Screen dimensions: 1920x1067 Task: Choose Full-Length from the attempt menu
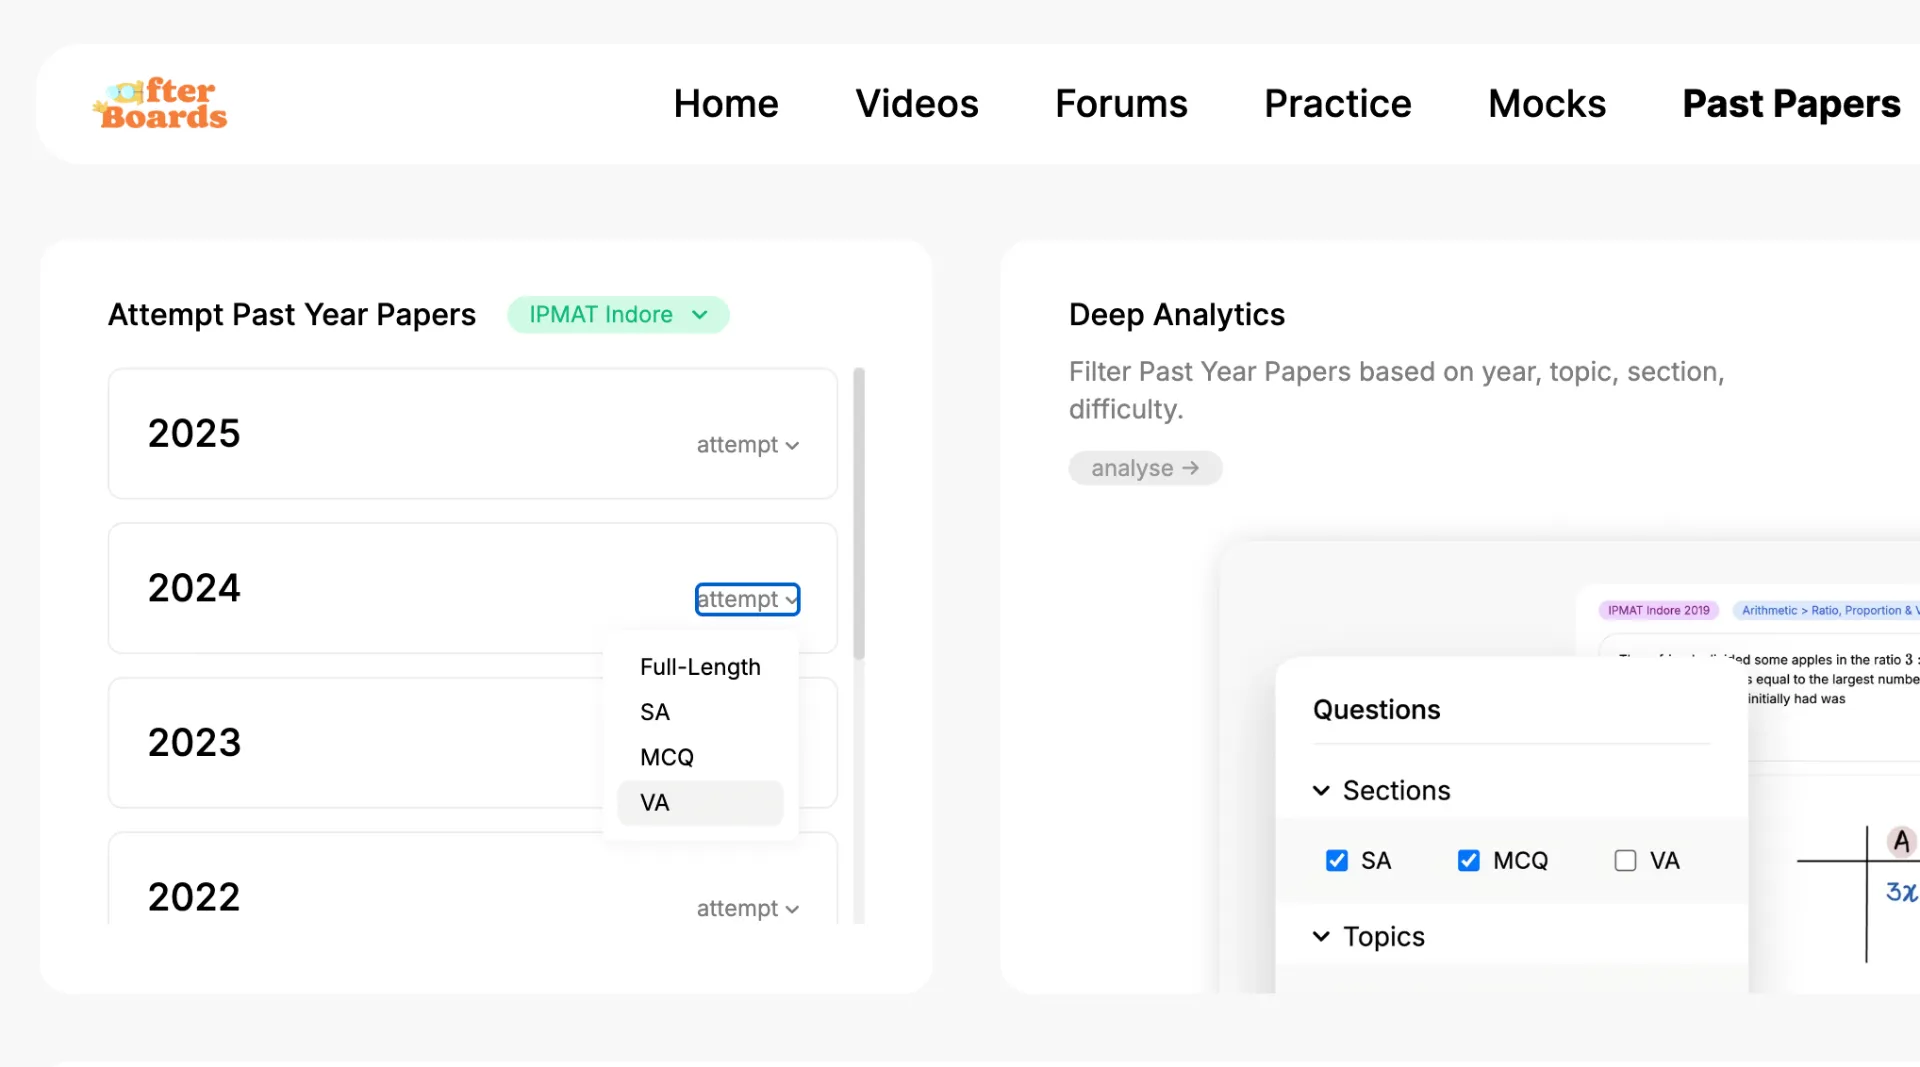(x=700, y=667)
